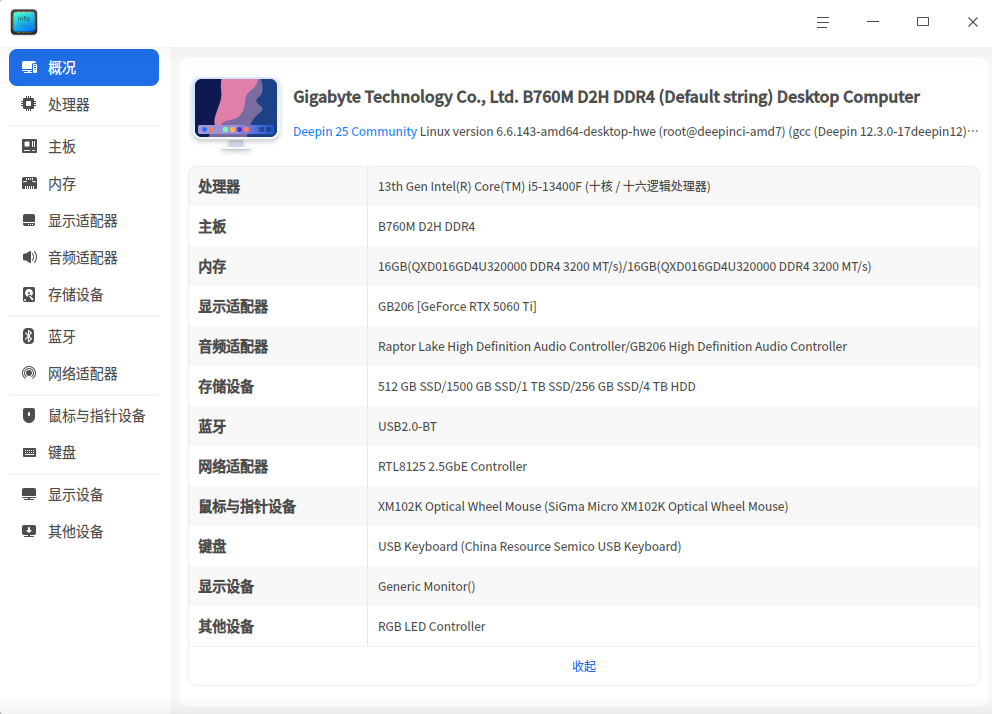Select 处理器 label in sidebar
This screenshot has width=992, height=714.
point(69,104)
